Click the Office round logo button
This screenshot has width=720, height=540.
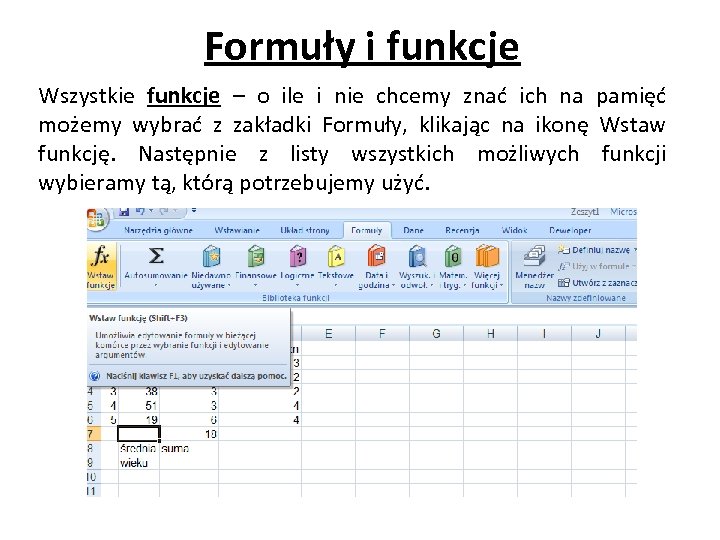pos(96,218)
